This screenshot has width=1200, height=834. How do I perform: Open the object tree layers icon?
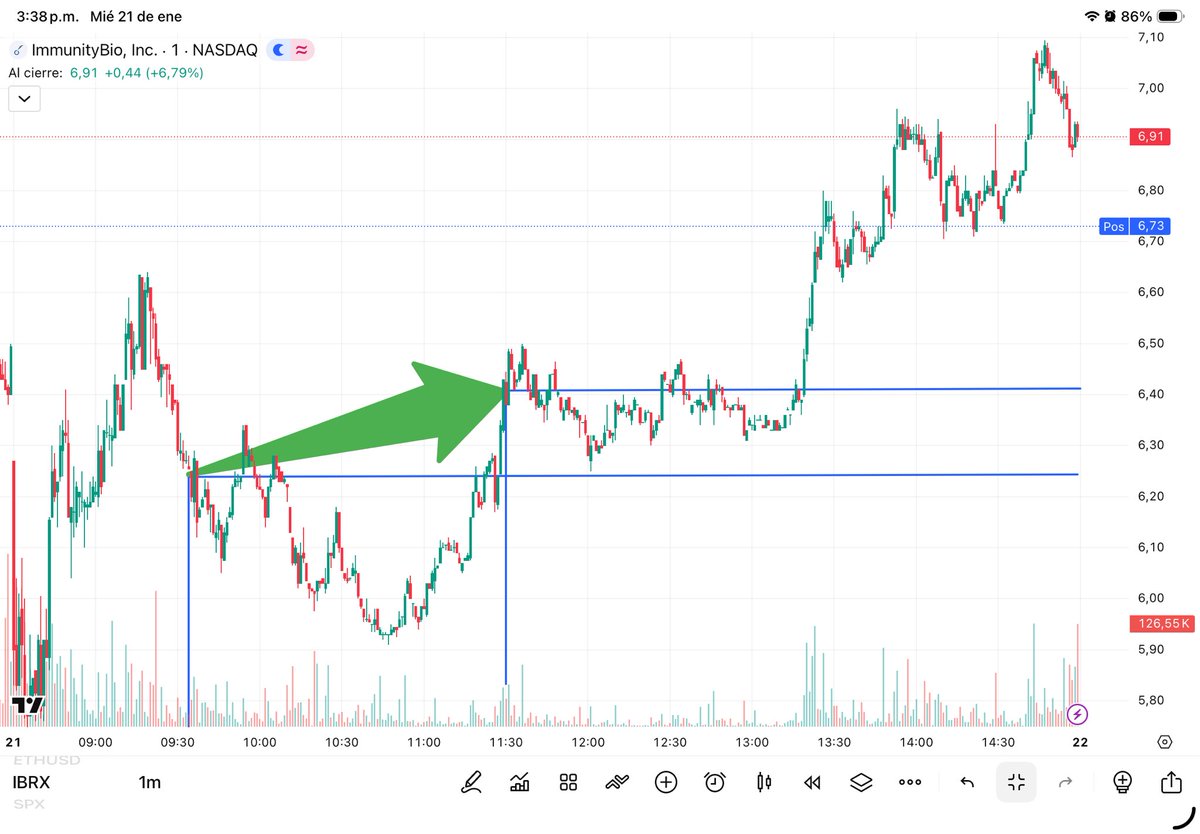(861, 783)
